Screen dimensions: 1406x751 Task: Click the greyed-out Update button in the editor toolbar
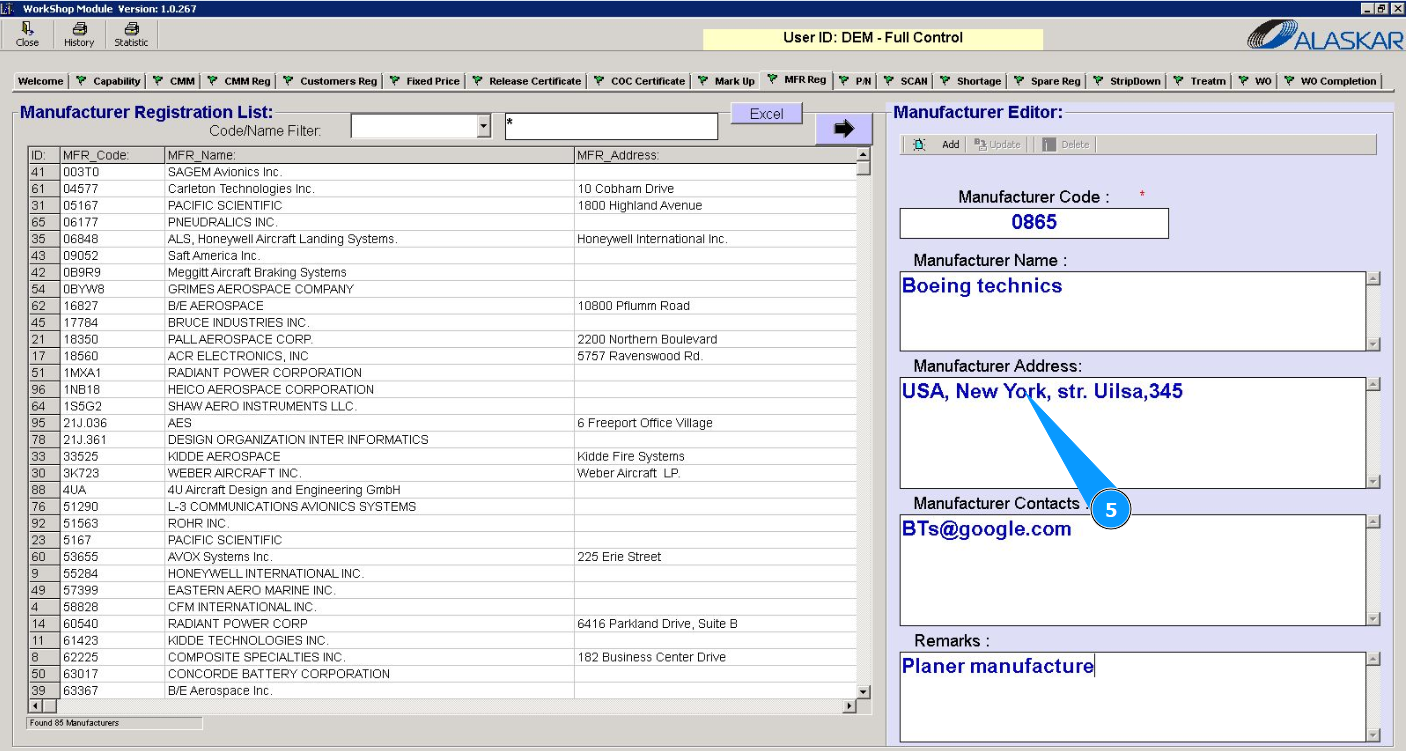pyautogui.click(x=997, y=145)
